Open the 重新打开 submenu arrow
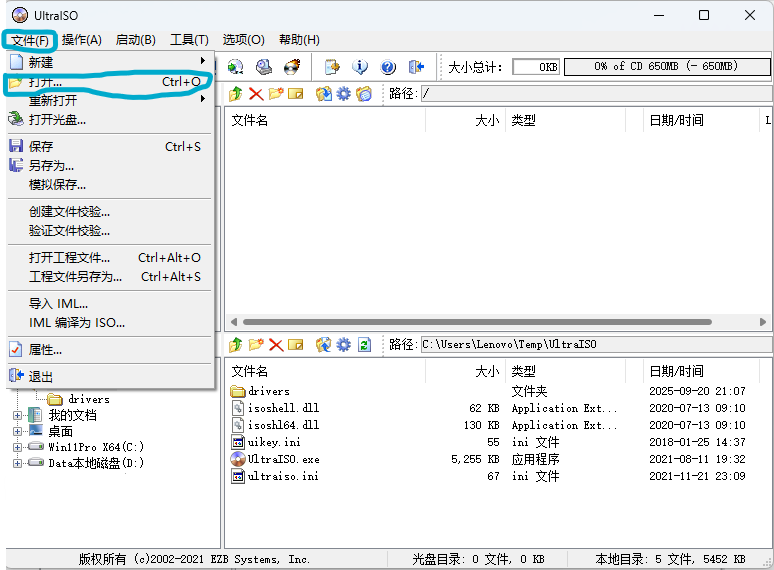774x570 pixels. 202,99
